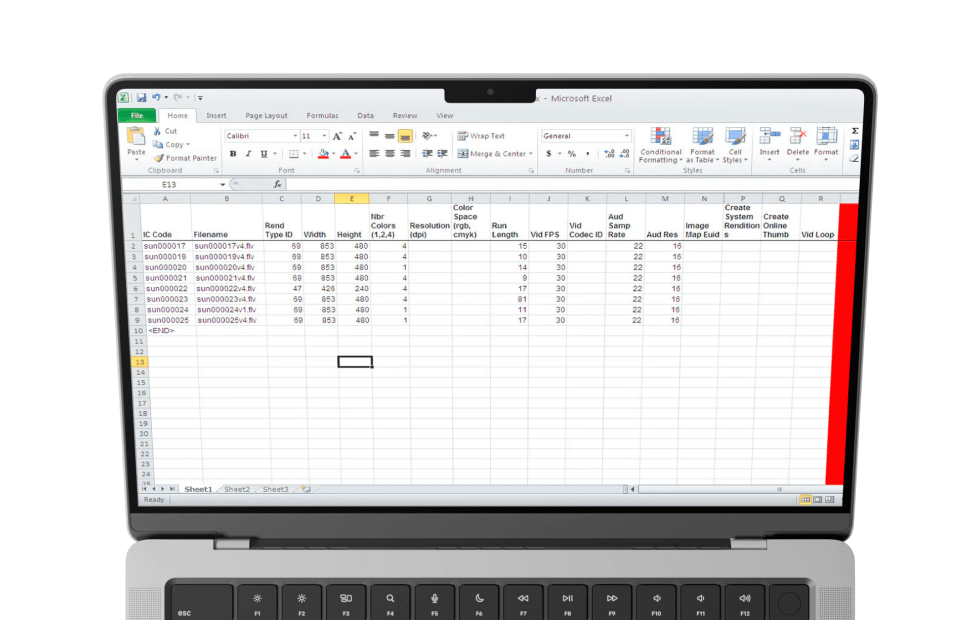Toggle Bold formatting
Screen dimensions: 980x620
click(x=233, y=154)
